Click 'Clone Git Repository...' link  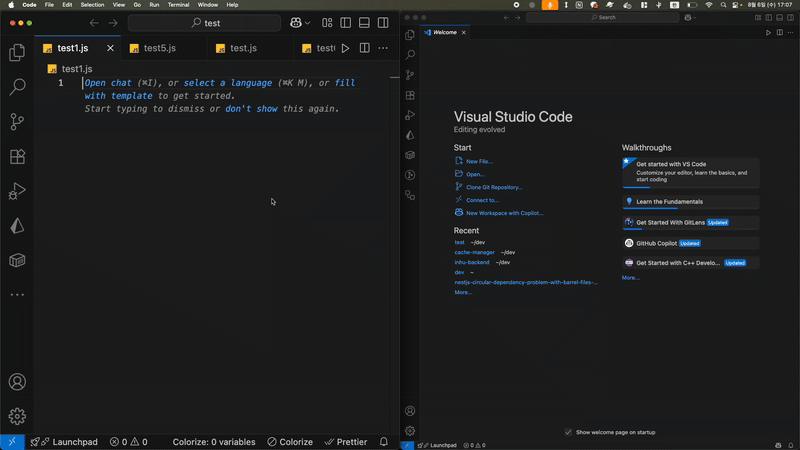point(494,187)
